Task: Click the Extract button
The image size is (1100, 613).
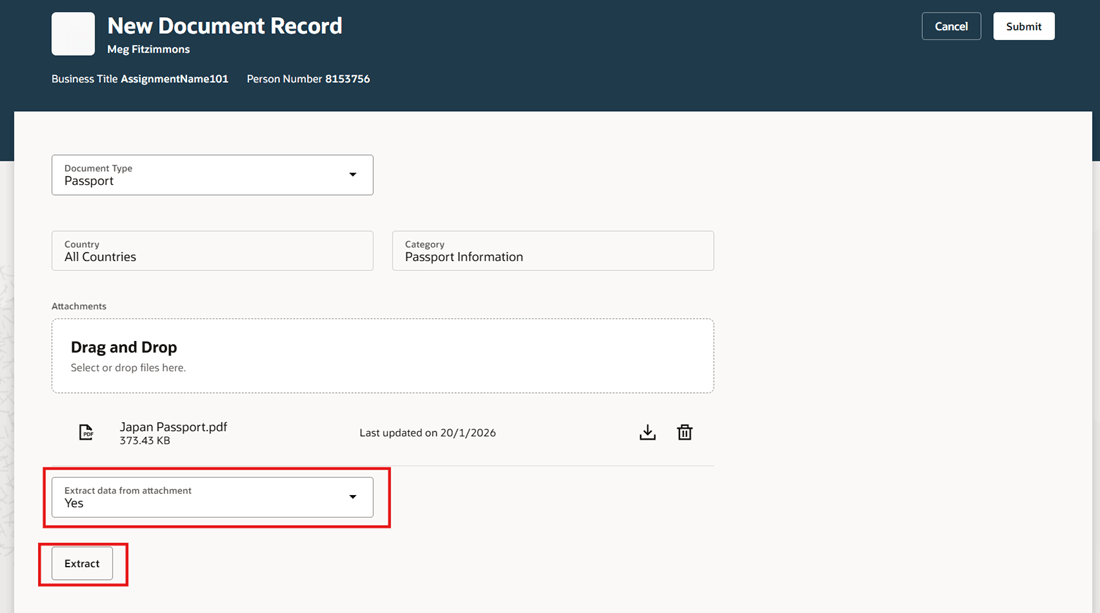Action: (x=82, y=563)
